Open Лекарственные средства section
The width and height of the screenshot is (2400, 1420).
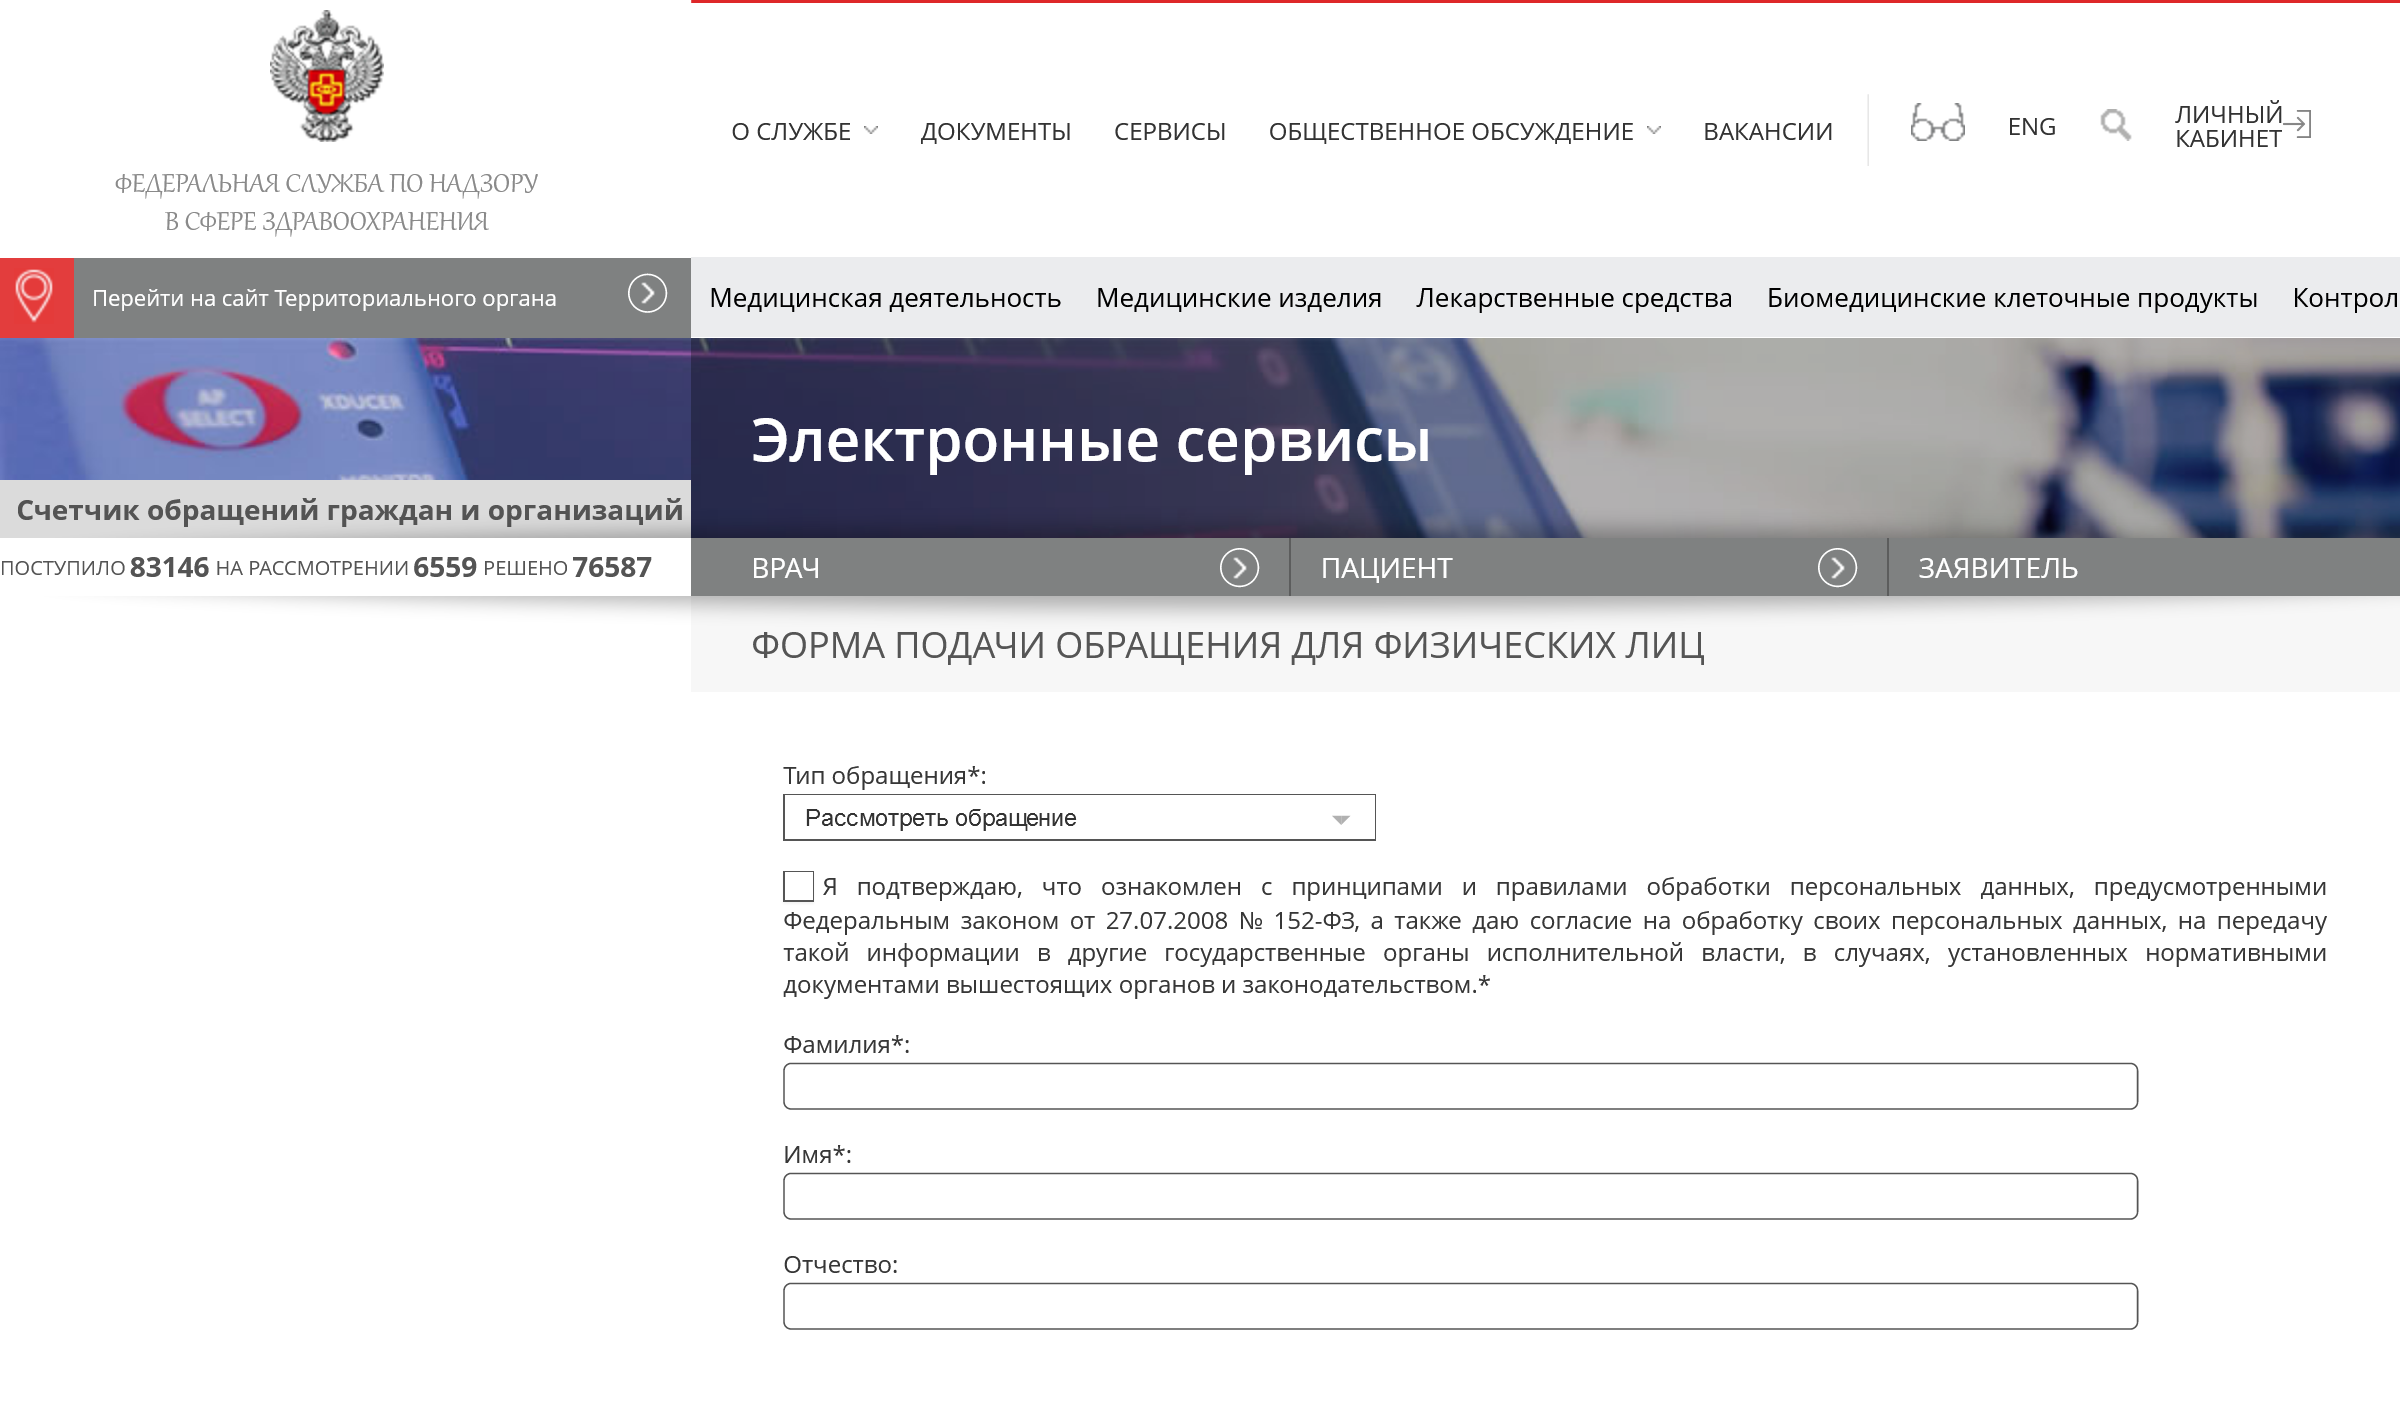pos(1574,298)
